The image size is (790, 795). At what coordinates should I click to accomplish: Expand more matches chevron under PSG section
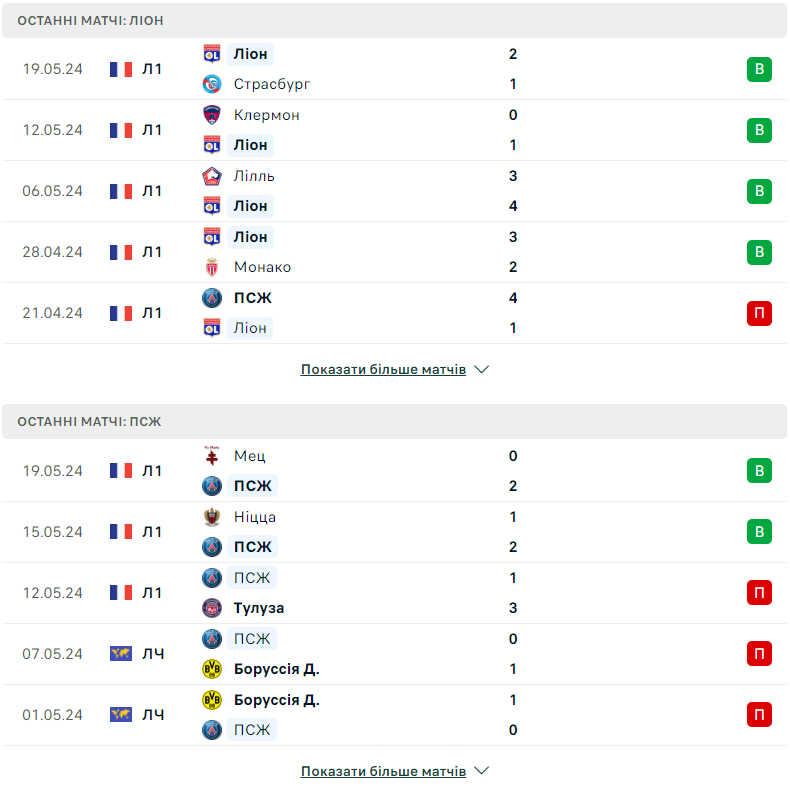tap(481, 771)
